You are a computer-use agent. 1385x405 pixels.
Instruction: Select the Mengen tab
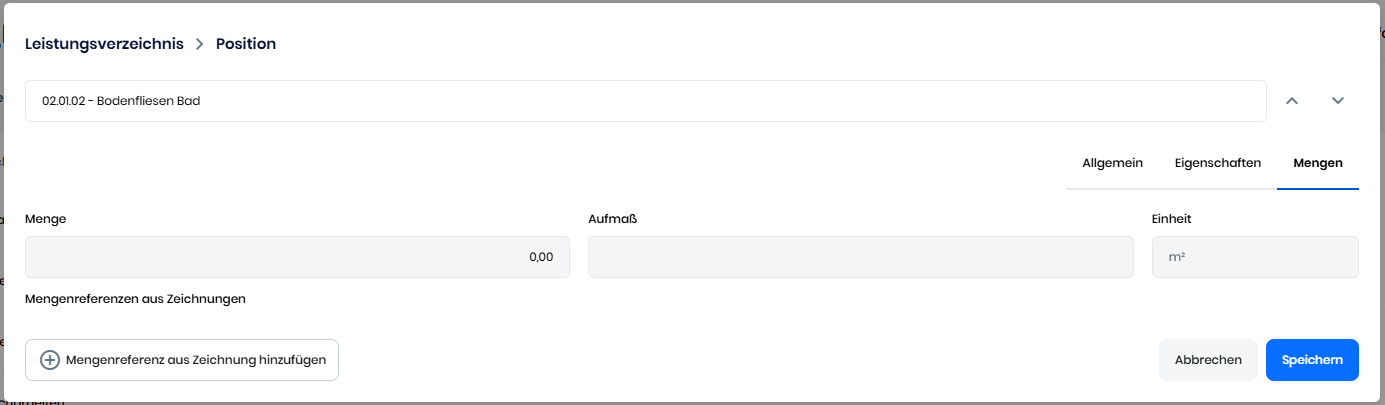(1317, 163)
